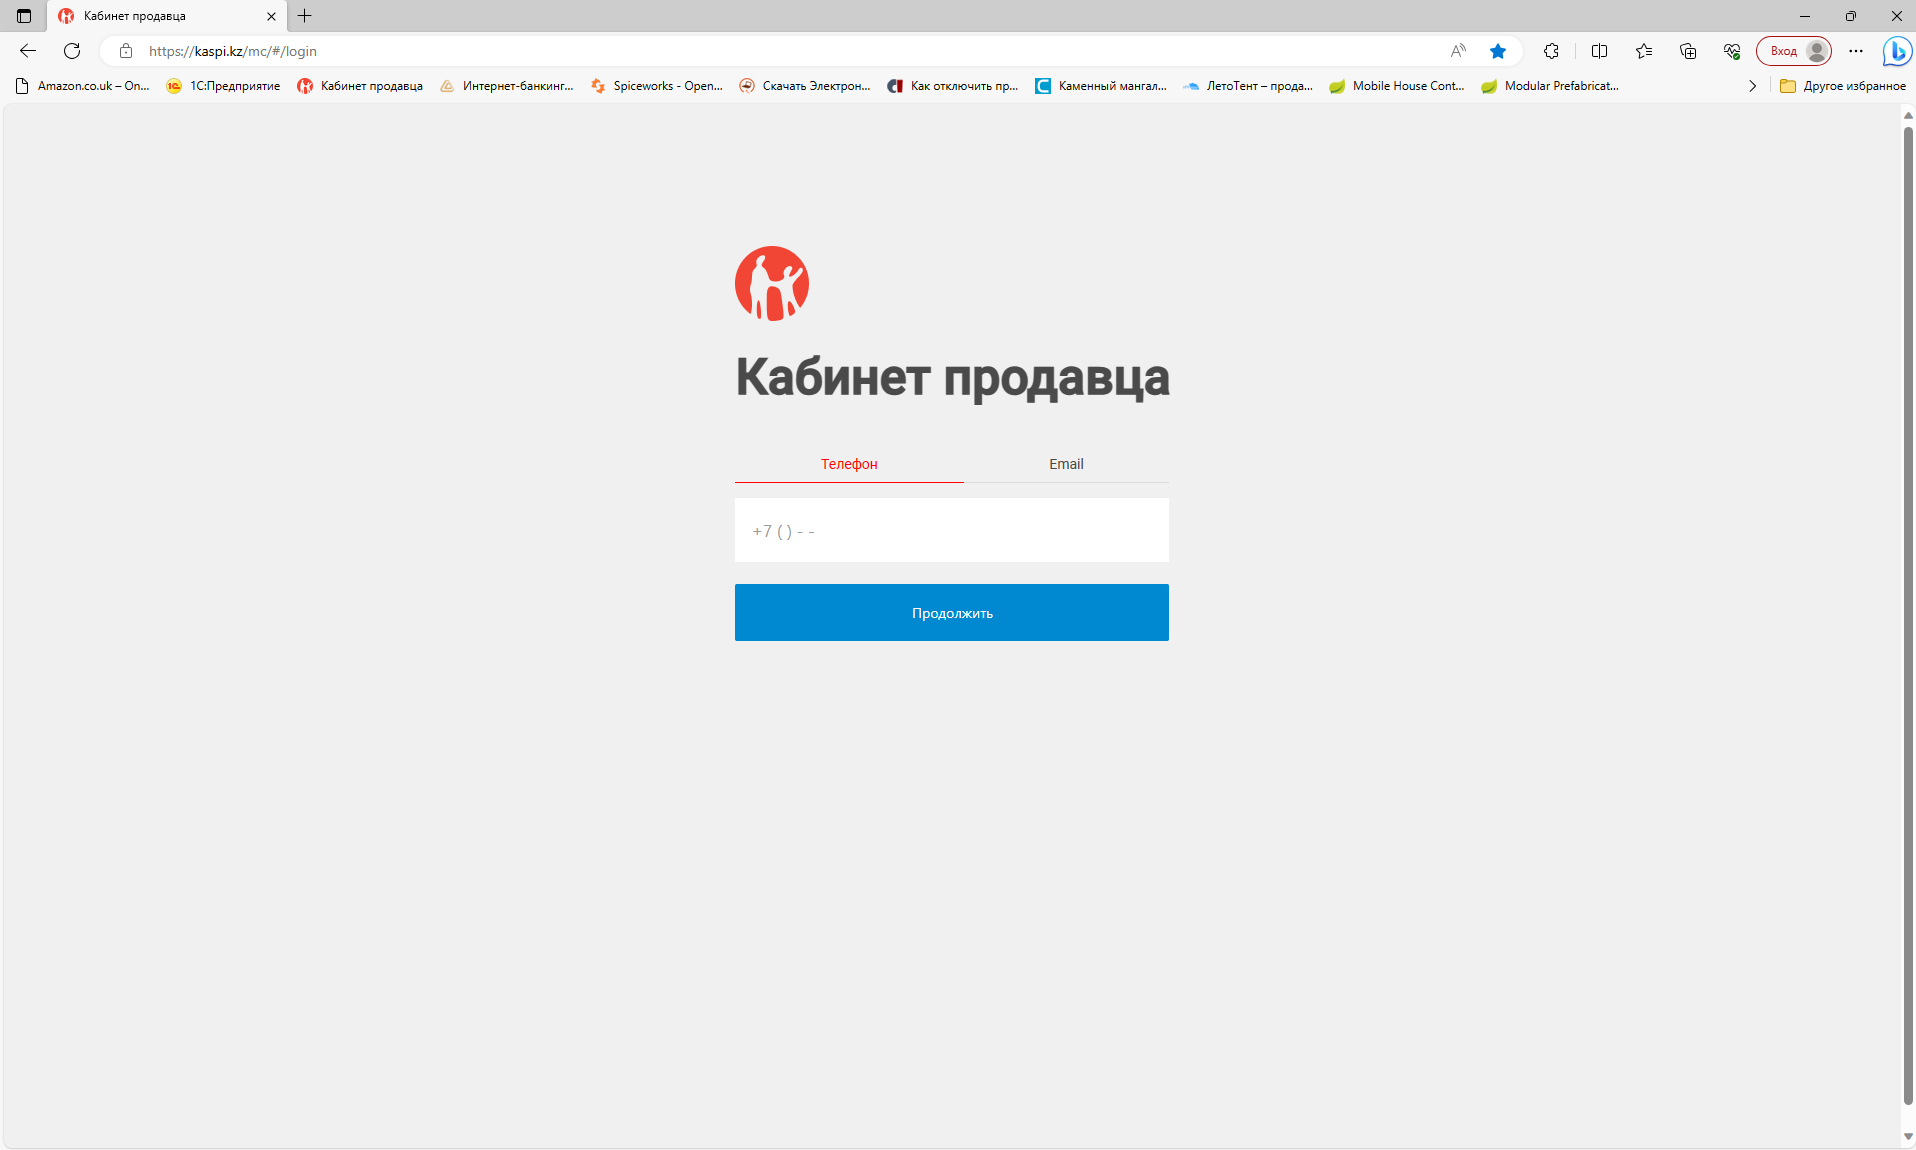Open the Favorites list icon
The height and width of the screenshot is (1150, 1916).
[x=1644, y=50]
